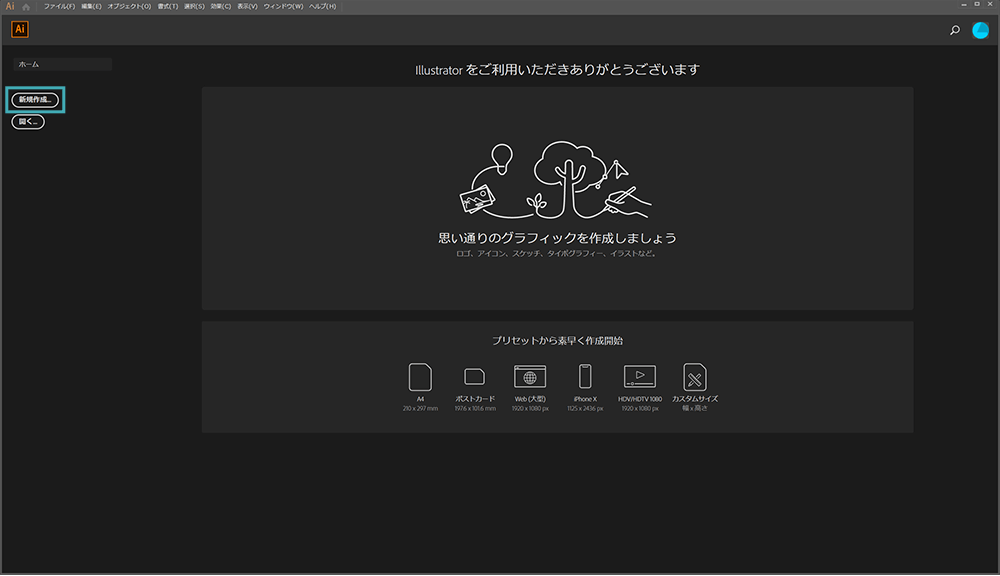The width and height of the screenshot is (1000, 576).
Task: Click the 新規作成... button
Action: point(35,100)
